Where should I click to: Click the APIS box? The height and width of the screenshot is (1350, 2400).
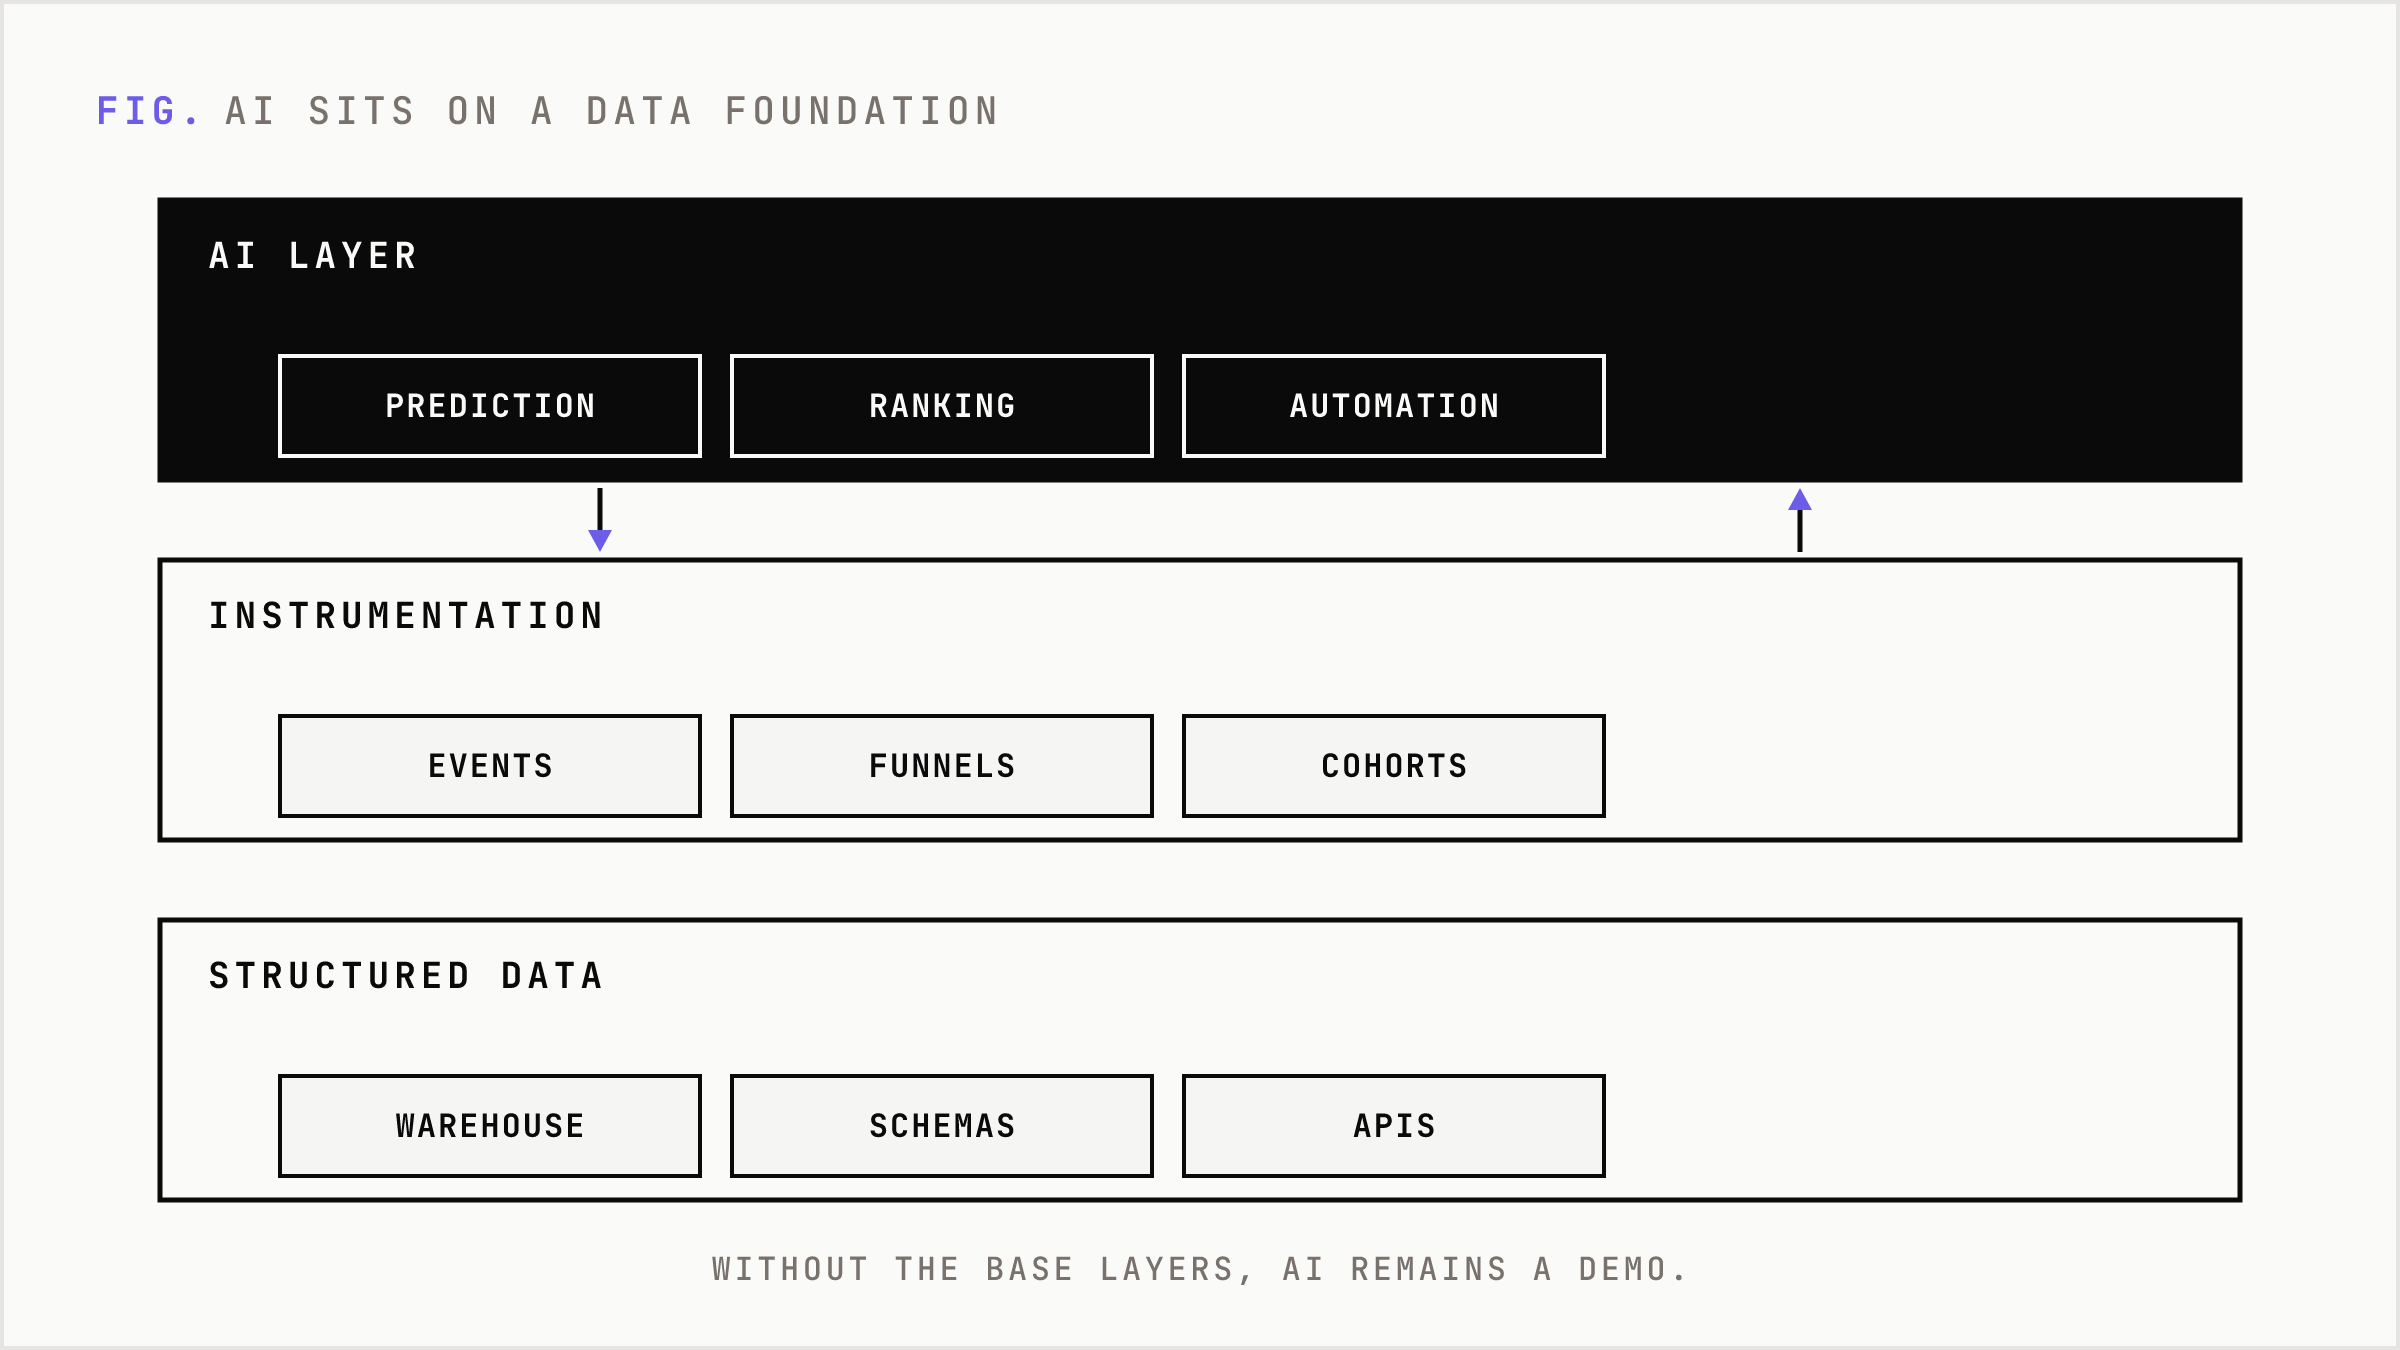pos(1394,1126)
